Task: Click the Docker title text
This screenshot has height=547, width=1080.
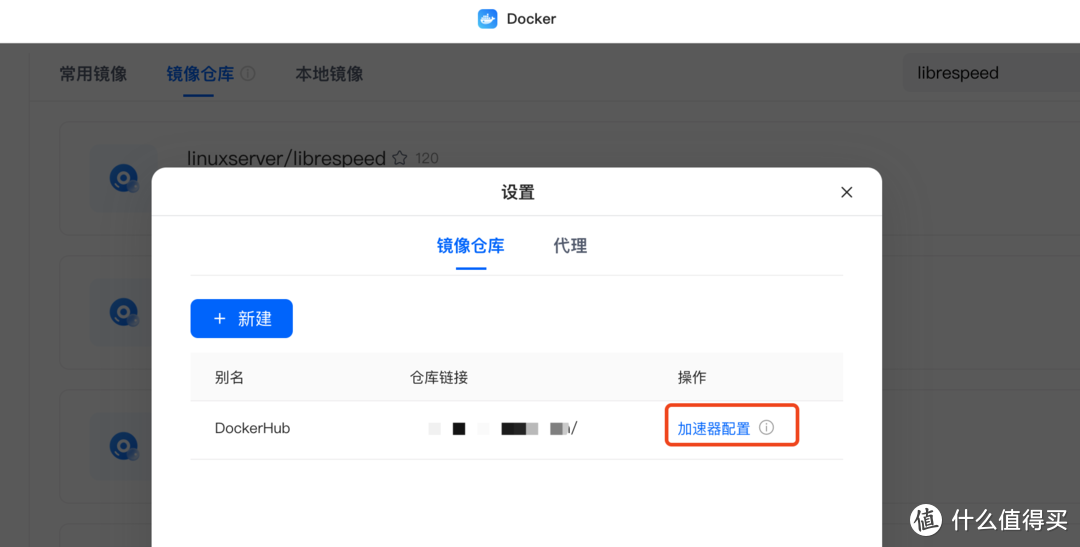Action: 531,19
